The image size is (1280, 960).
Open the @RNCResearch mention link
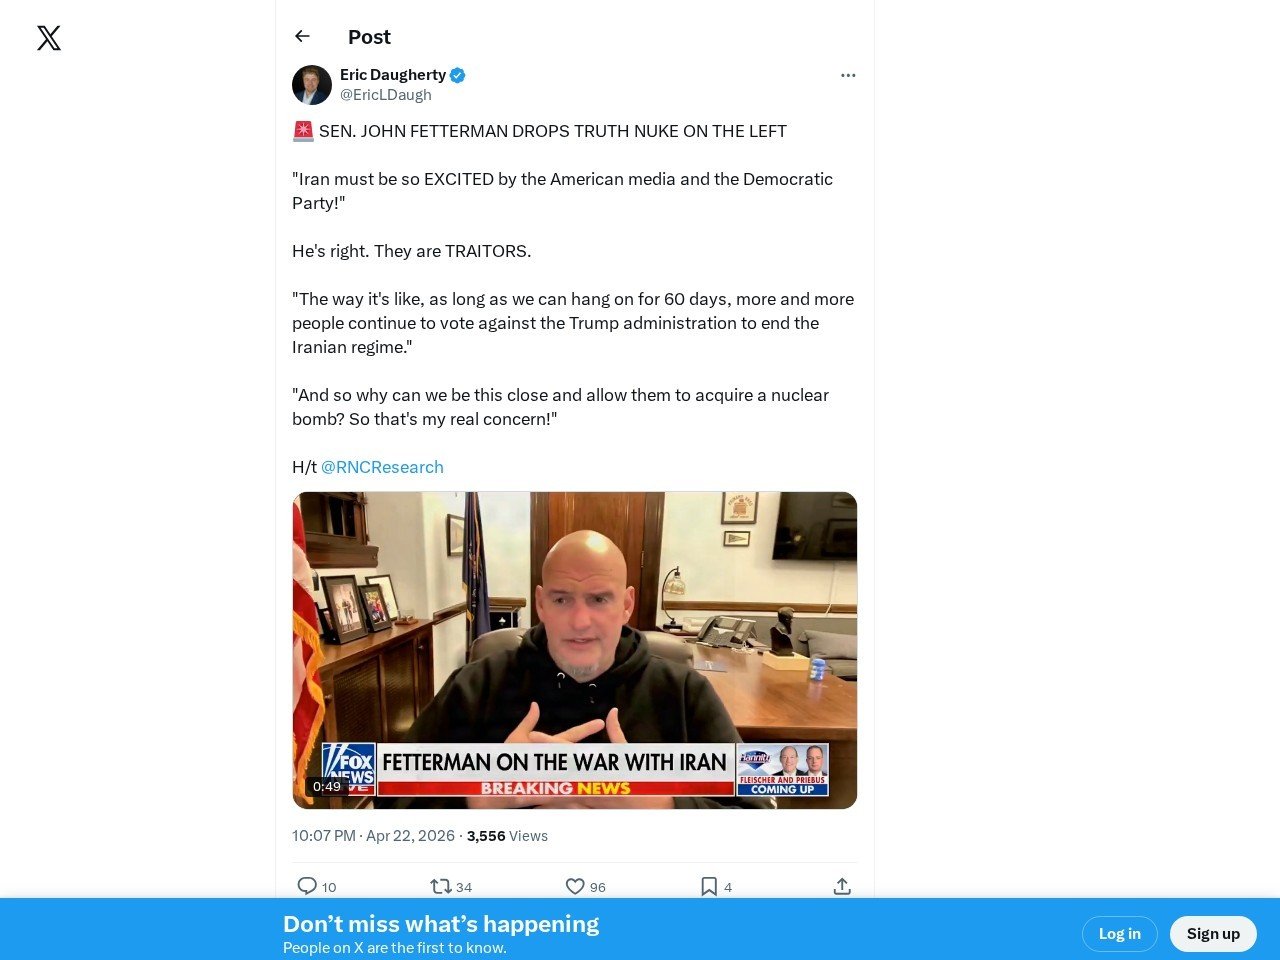point(382,467)
